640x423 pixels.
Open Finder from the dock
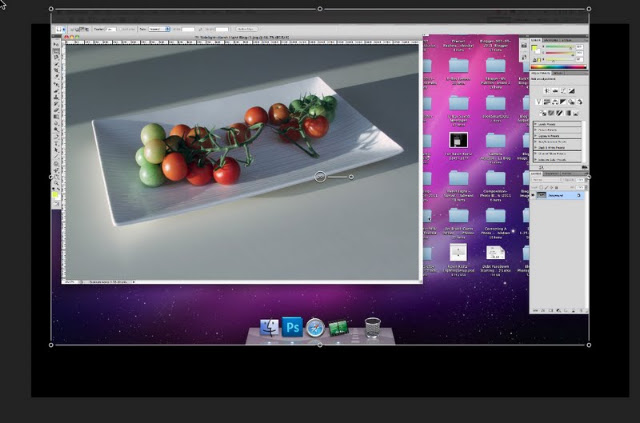click(x=269, y=327)
